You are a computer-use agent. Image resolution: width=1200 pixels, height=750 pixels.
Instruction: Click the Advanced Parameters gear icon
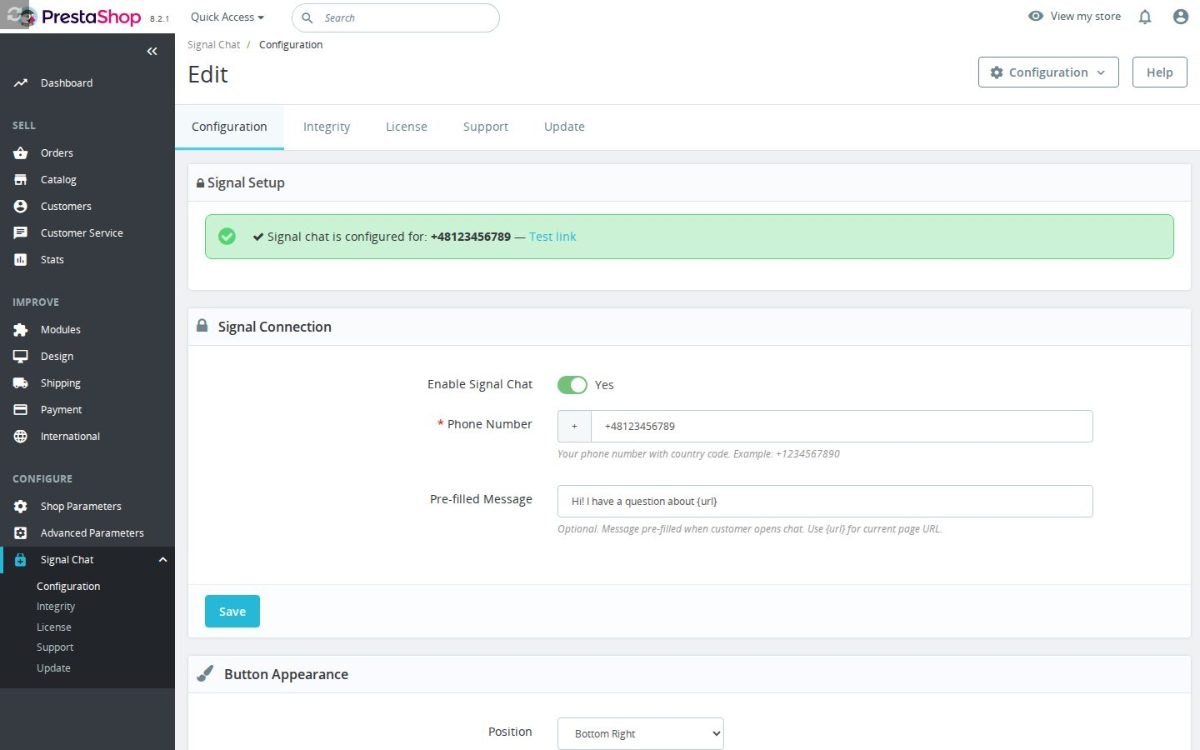pos(20,533)
